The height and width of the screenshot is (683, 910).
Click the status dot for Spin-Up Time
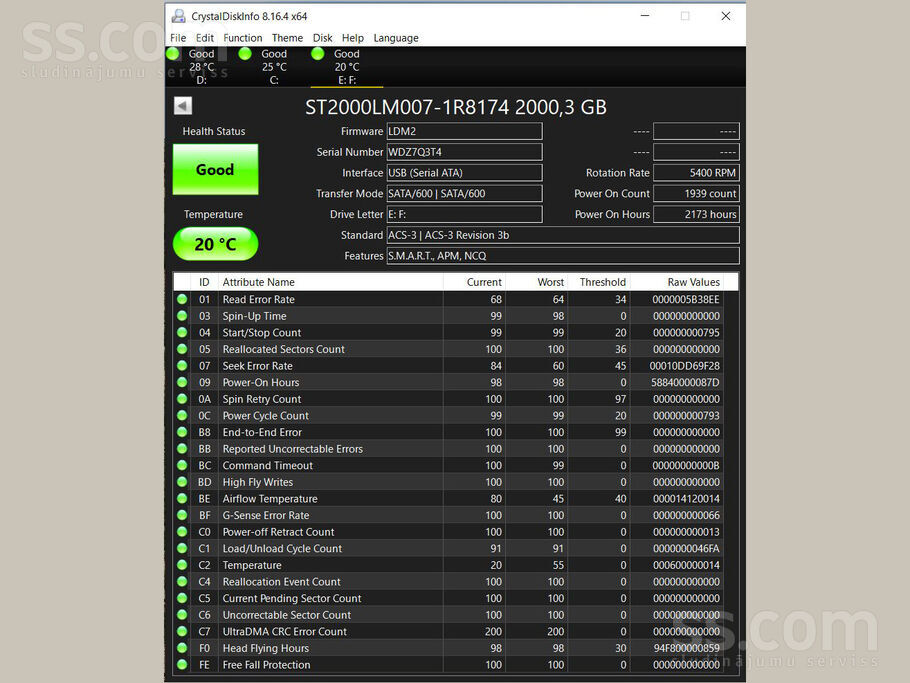[x=182, y=316]
